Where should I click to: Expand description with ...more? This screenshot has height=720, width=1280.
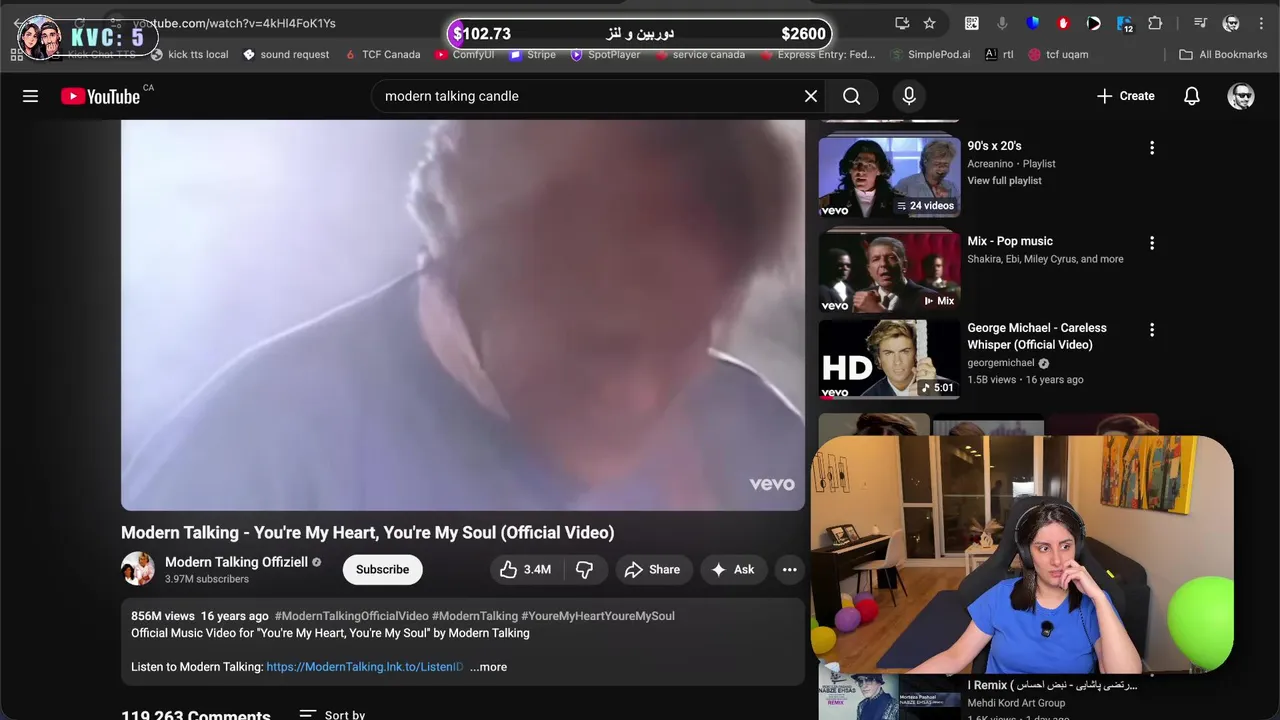pos(488,667)
